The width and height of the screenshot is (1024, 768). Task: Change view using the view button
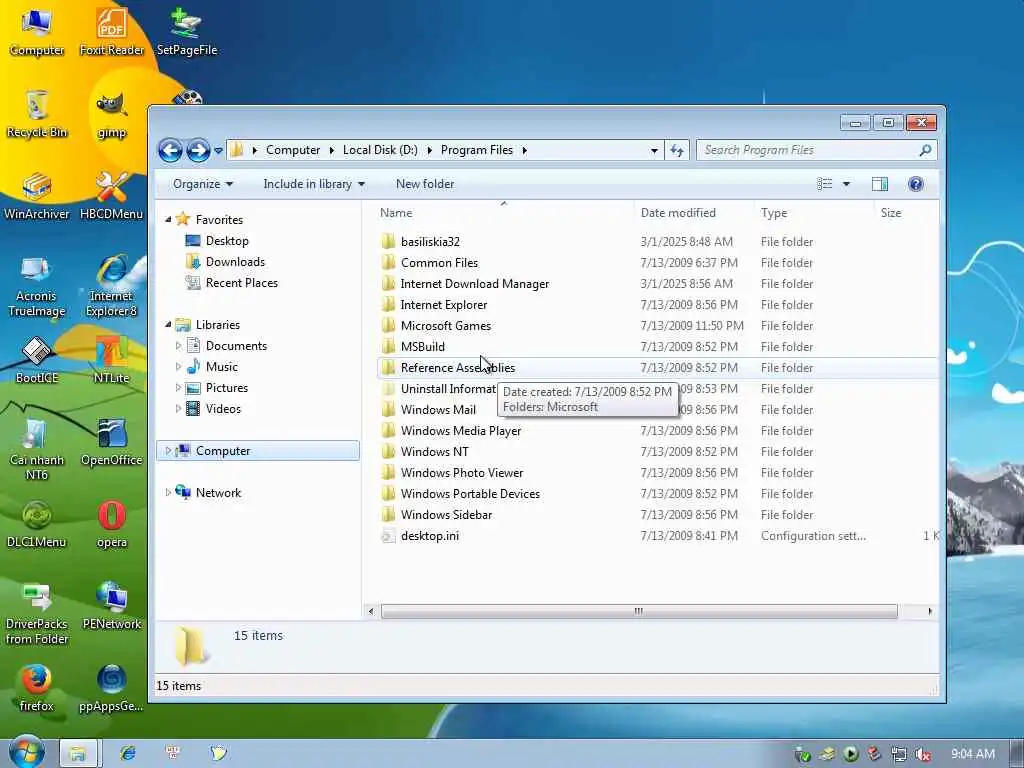click(x=825, y=184)
